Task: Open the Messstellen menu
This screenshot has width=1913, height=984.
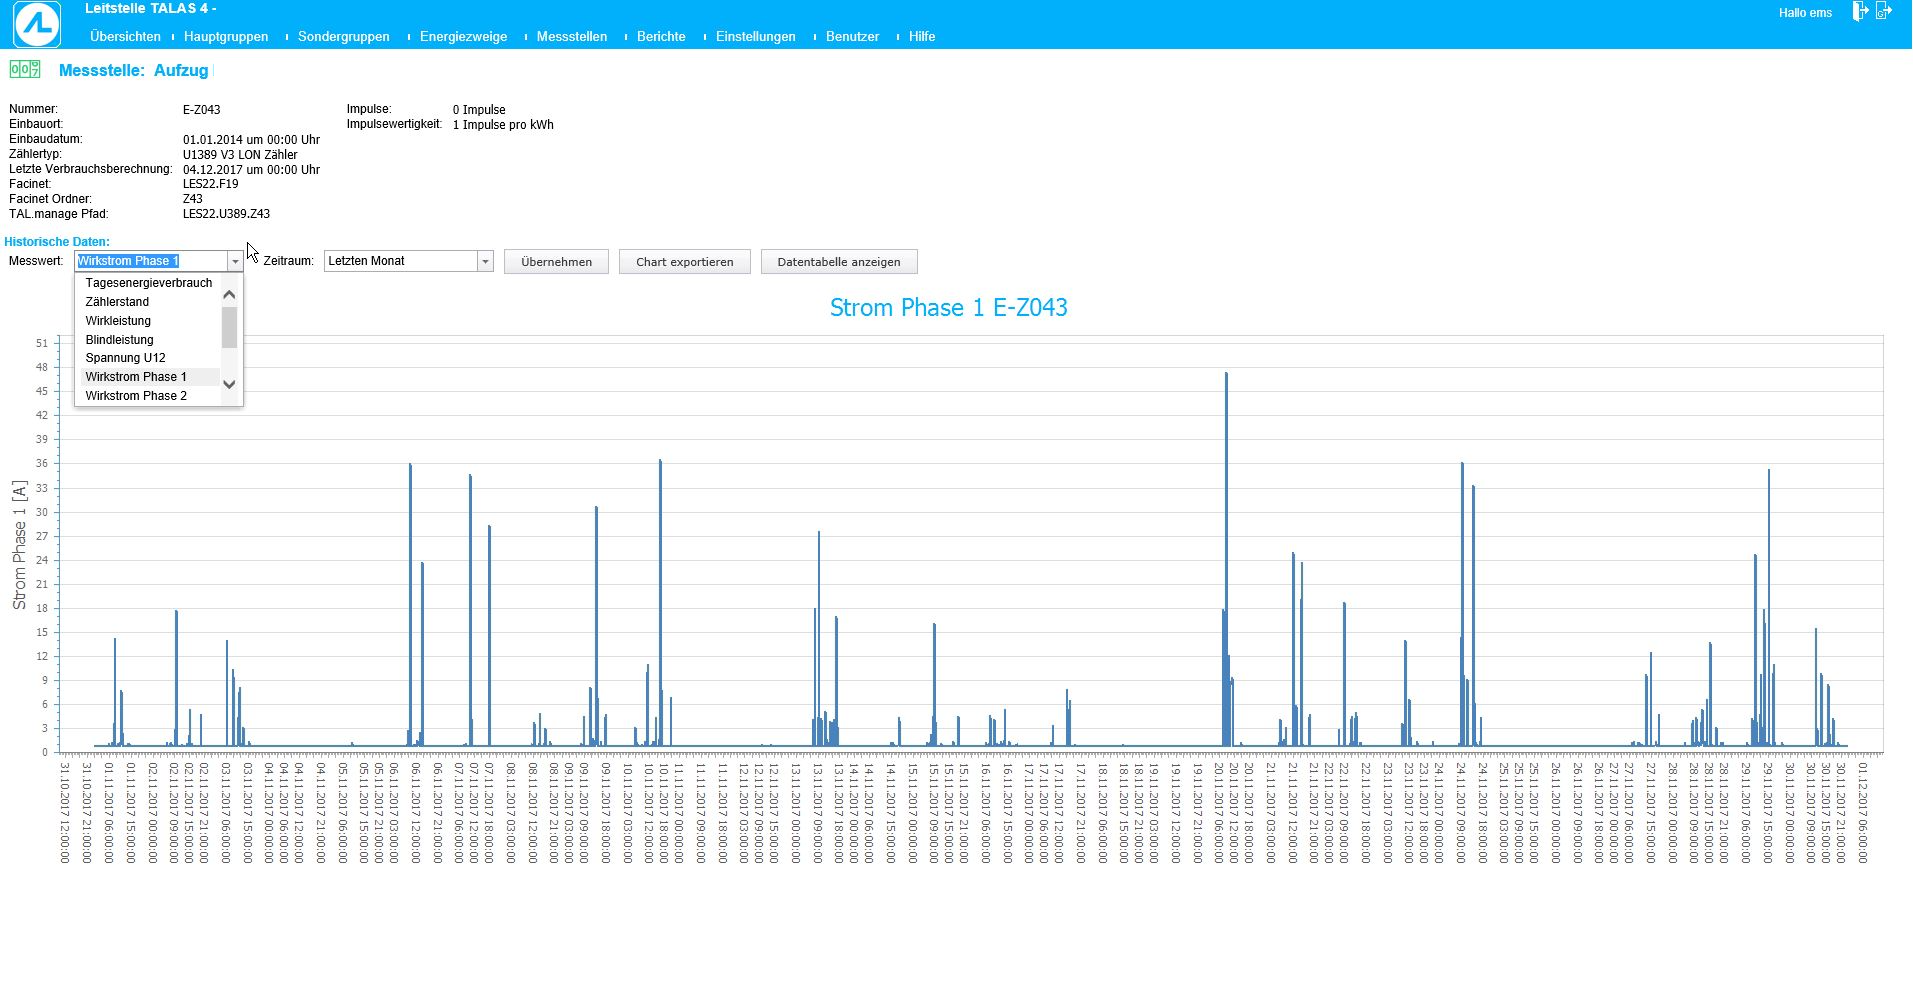Action: 572,36
